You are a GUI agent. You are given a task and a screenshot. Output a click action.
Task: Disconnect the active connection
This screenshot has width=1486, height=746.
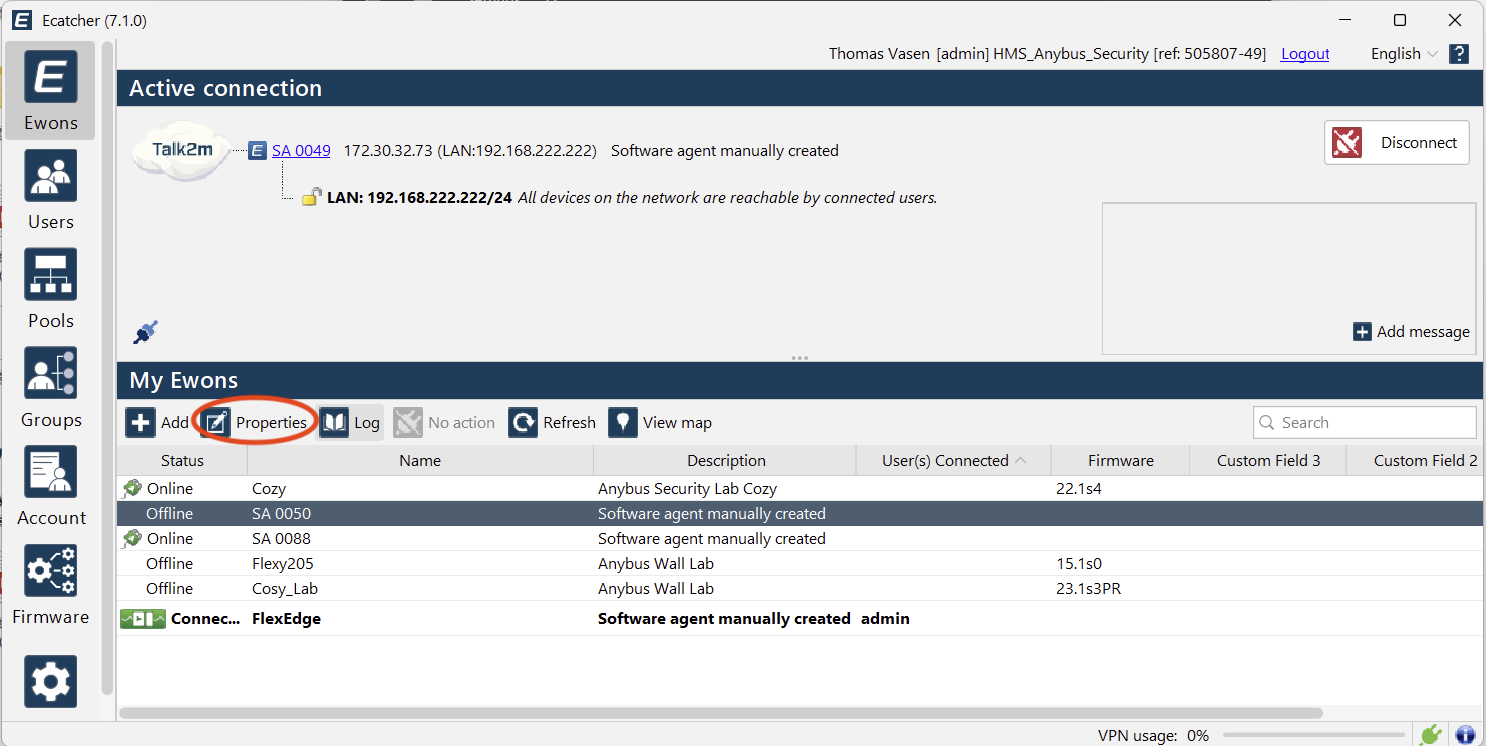(1396, 143)
